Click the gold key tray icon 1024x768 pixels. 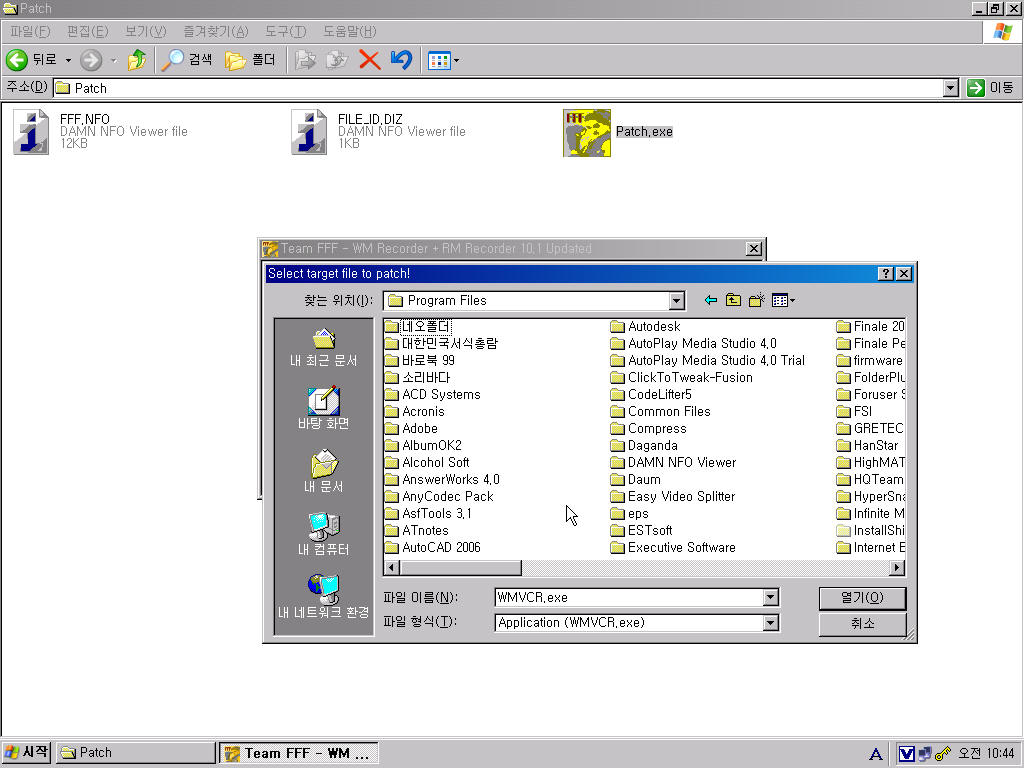point(942,754)
